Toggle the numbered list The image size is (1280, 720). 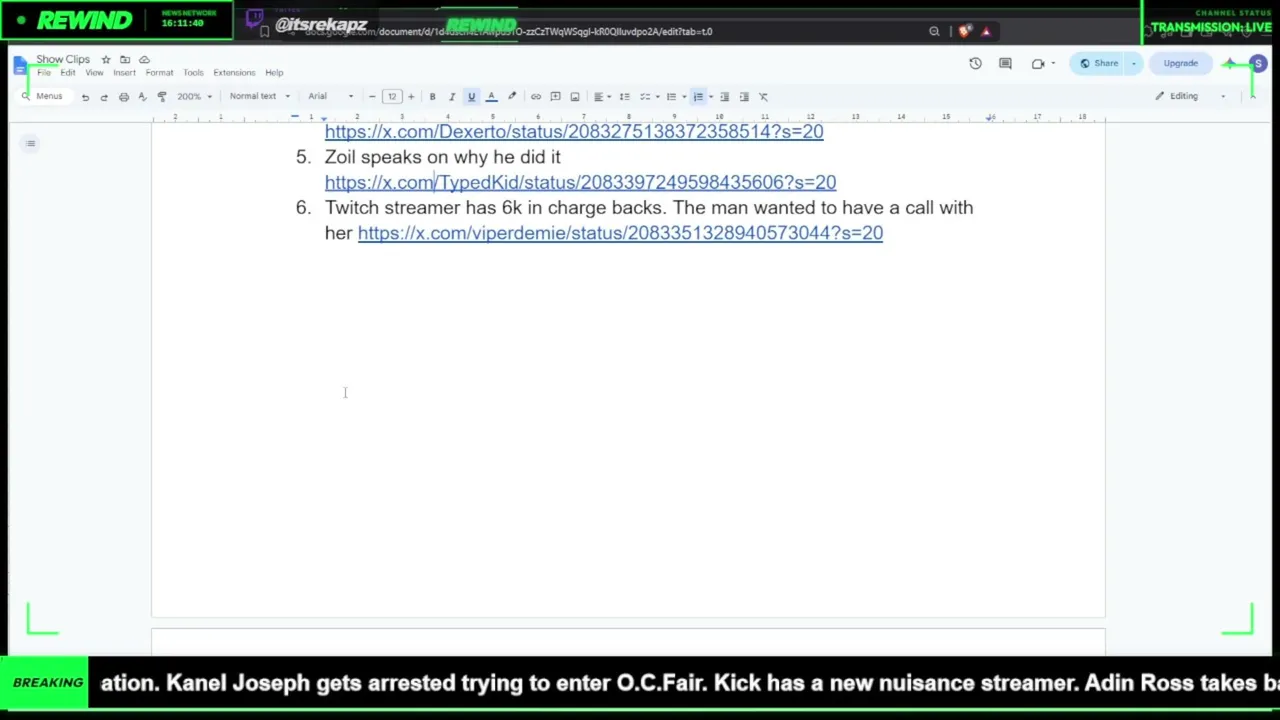point(698,97)
